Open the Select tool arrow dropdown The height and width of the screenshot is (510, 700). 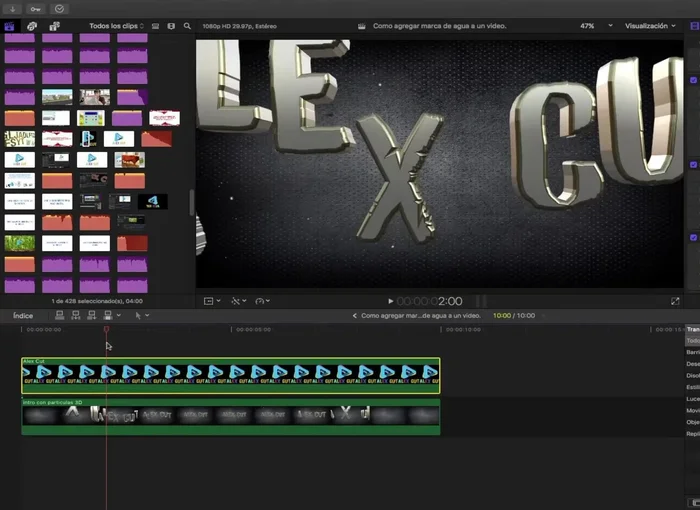142,315
